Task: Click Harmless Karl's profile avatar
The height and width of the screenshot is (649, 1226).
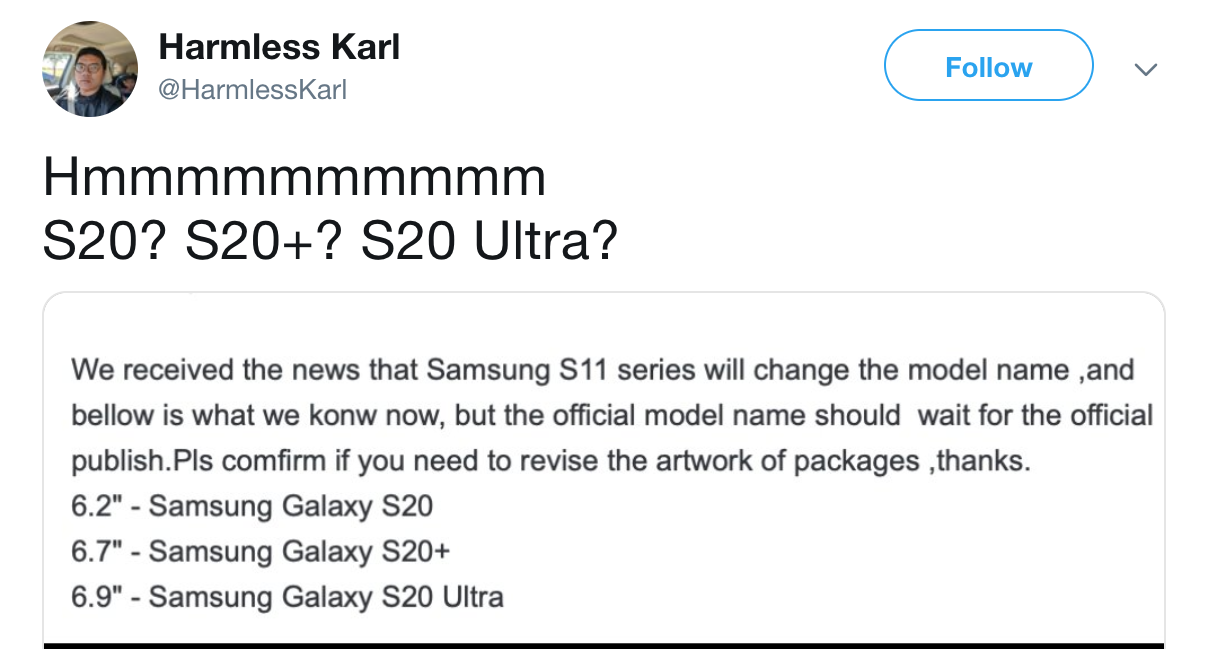Action: 90,69
